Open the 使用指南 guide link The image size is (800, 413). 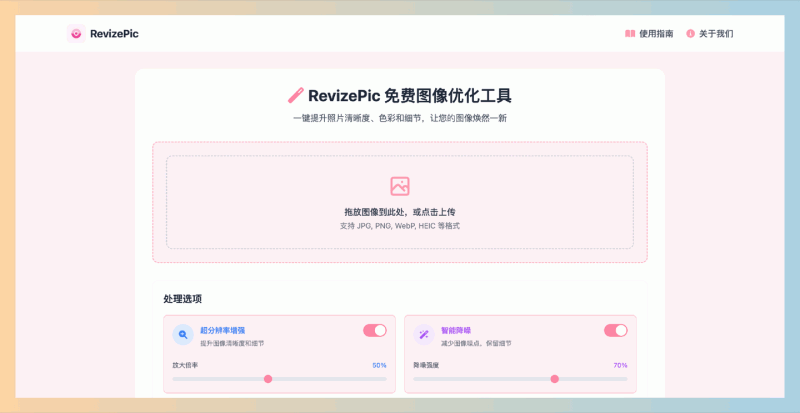coord(649,34)
